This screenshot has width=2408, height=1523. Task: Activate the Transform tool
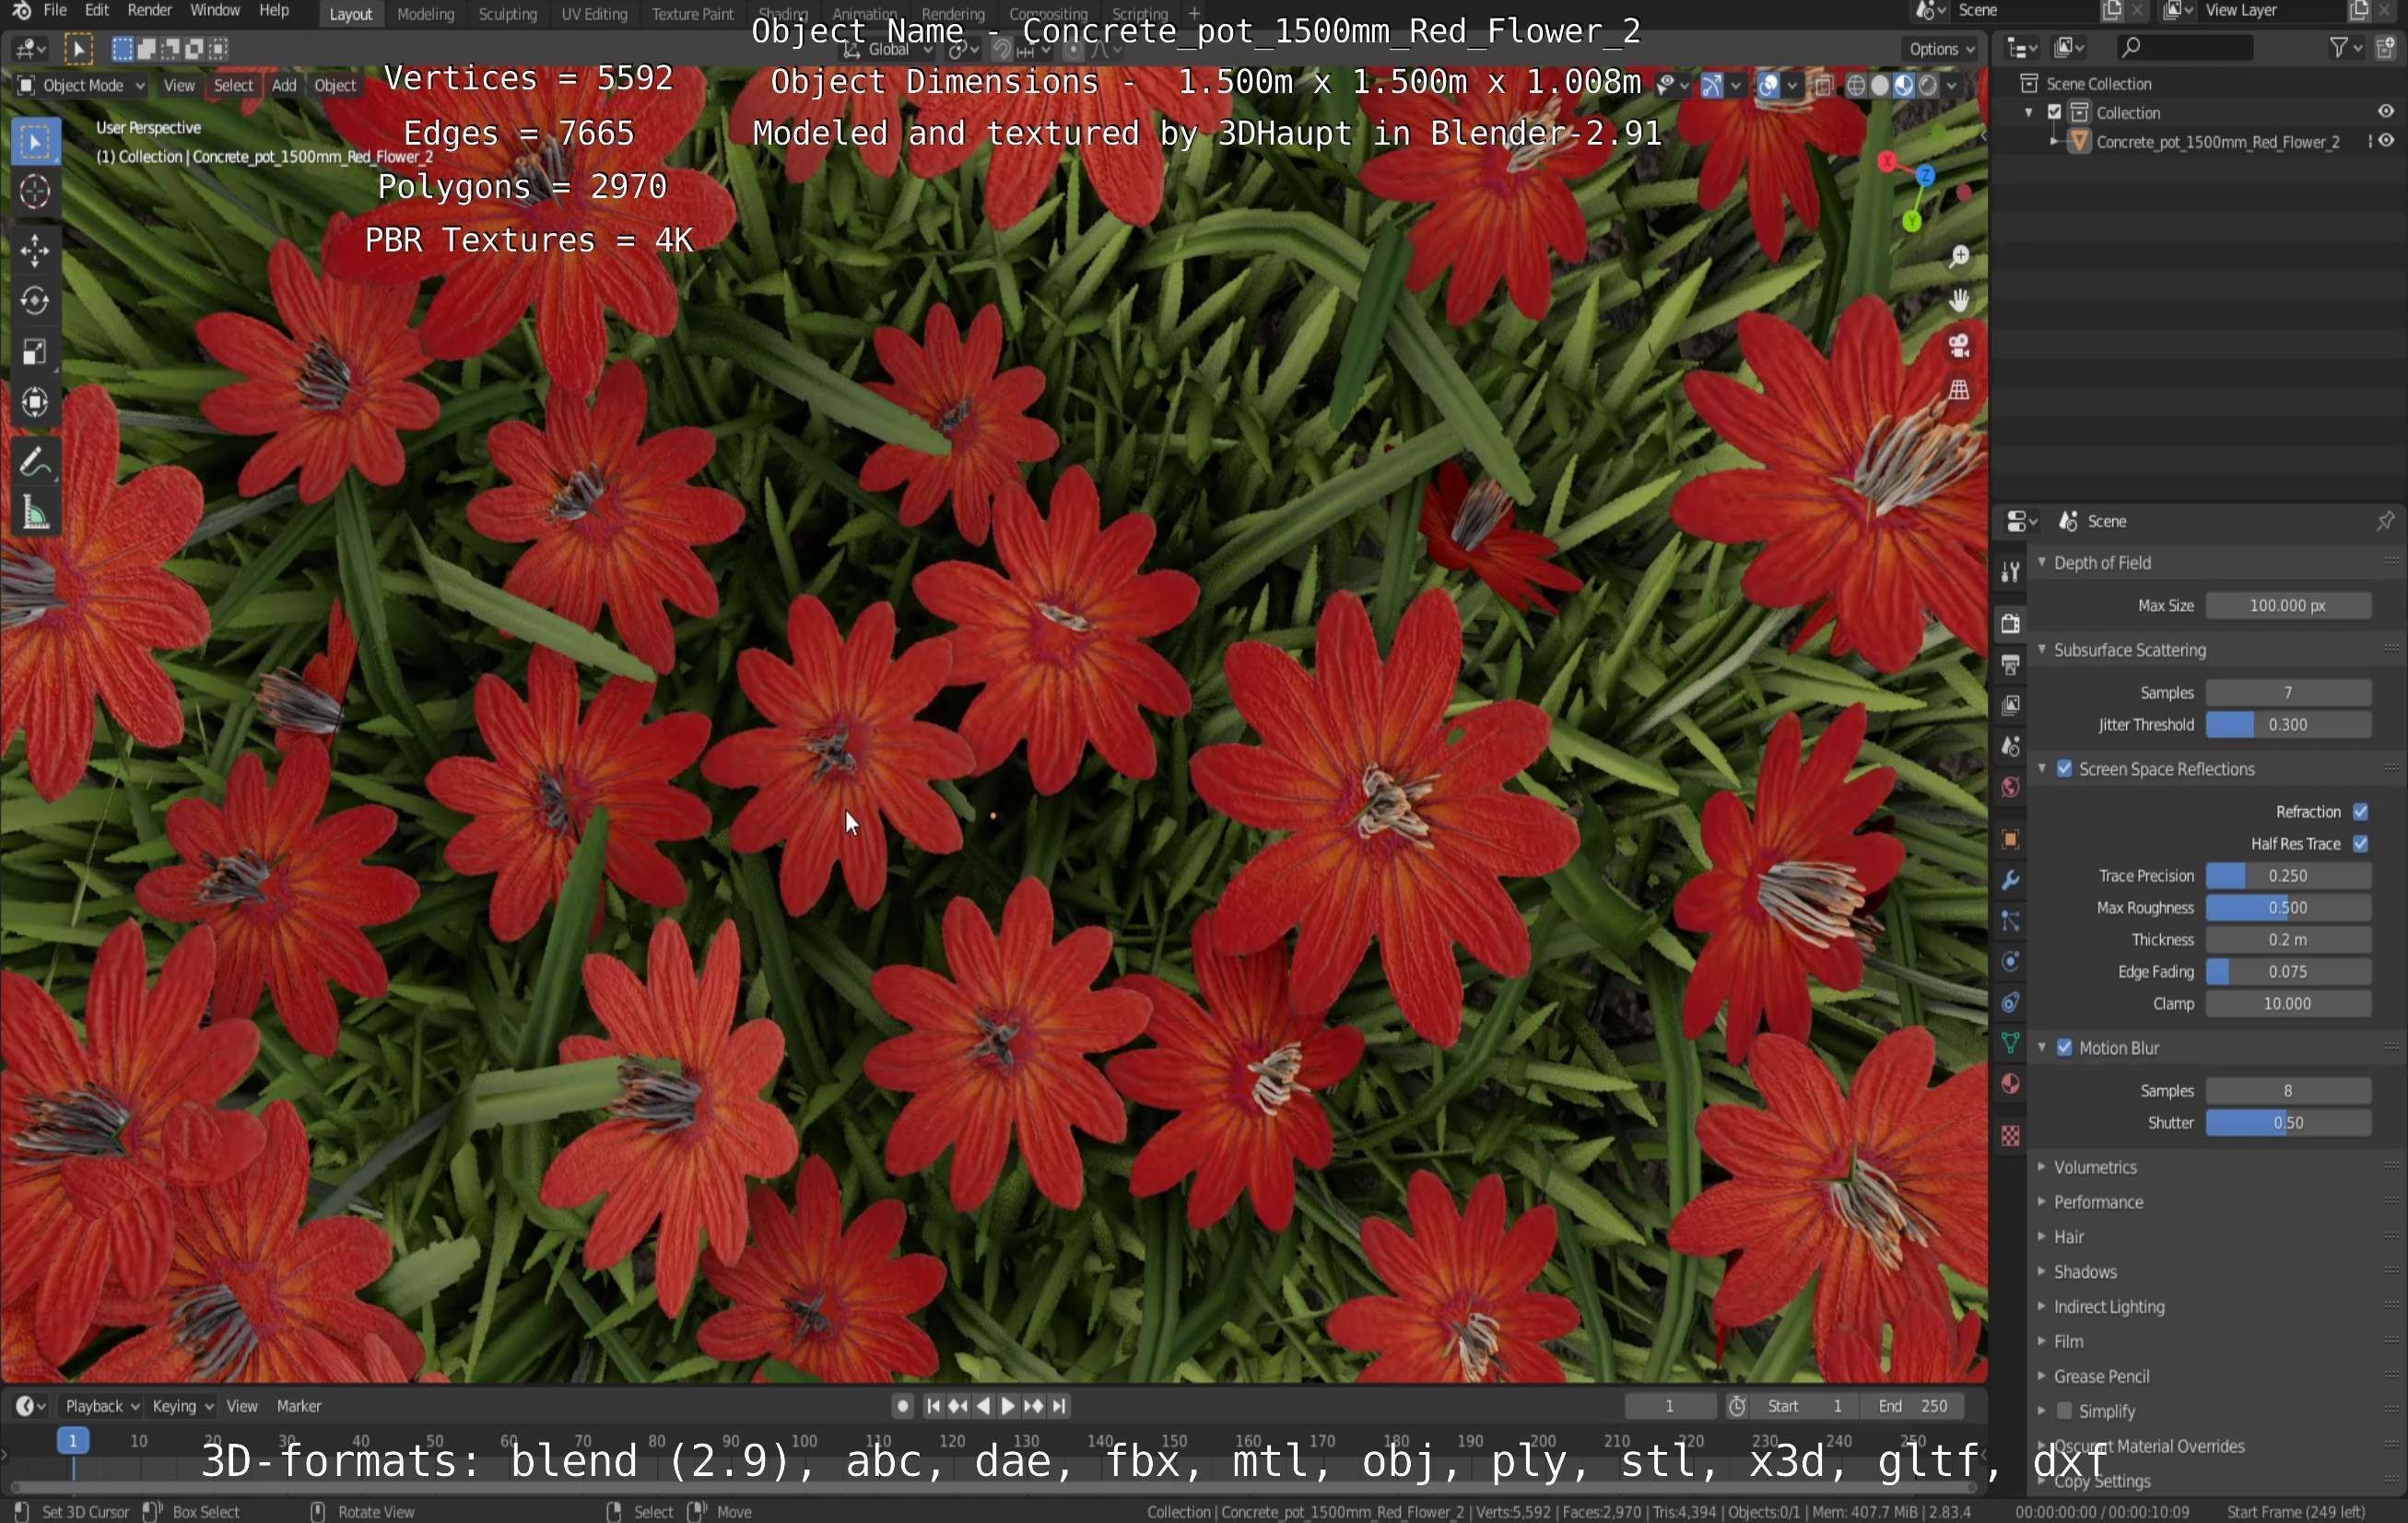(x=35, y=402)
